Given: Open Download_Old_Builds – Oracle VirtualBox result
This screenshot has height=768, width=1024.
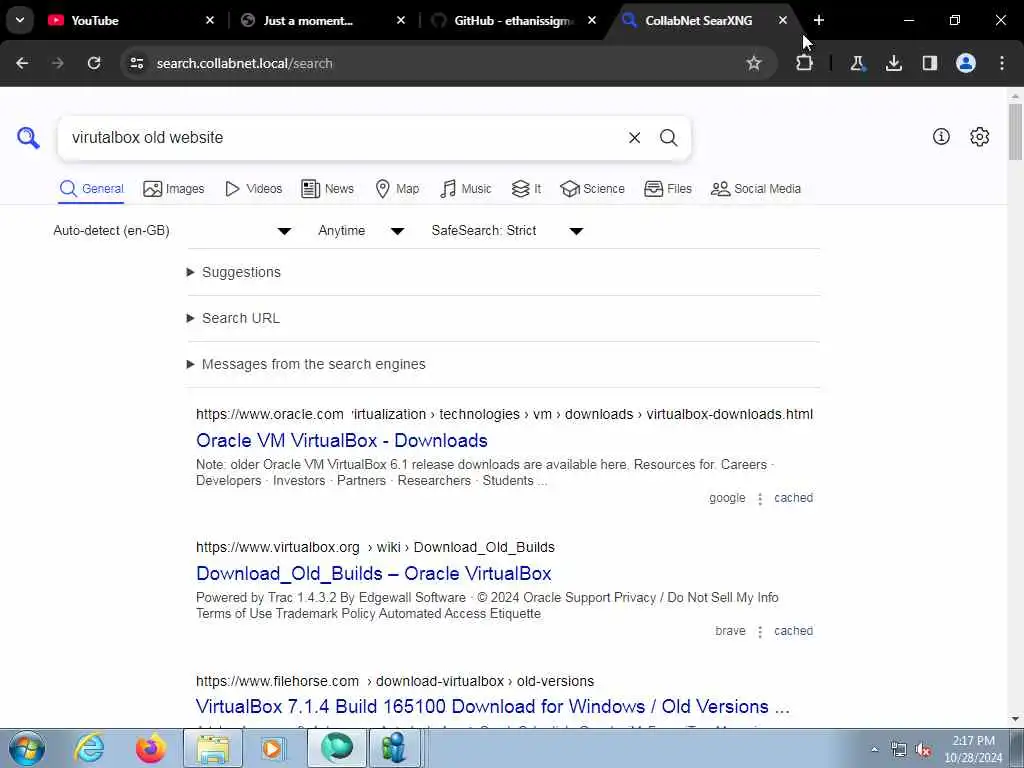Looking at the screenshot, I should [374, 573].
